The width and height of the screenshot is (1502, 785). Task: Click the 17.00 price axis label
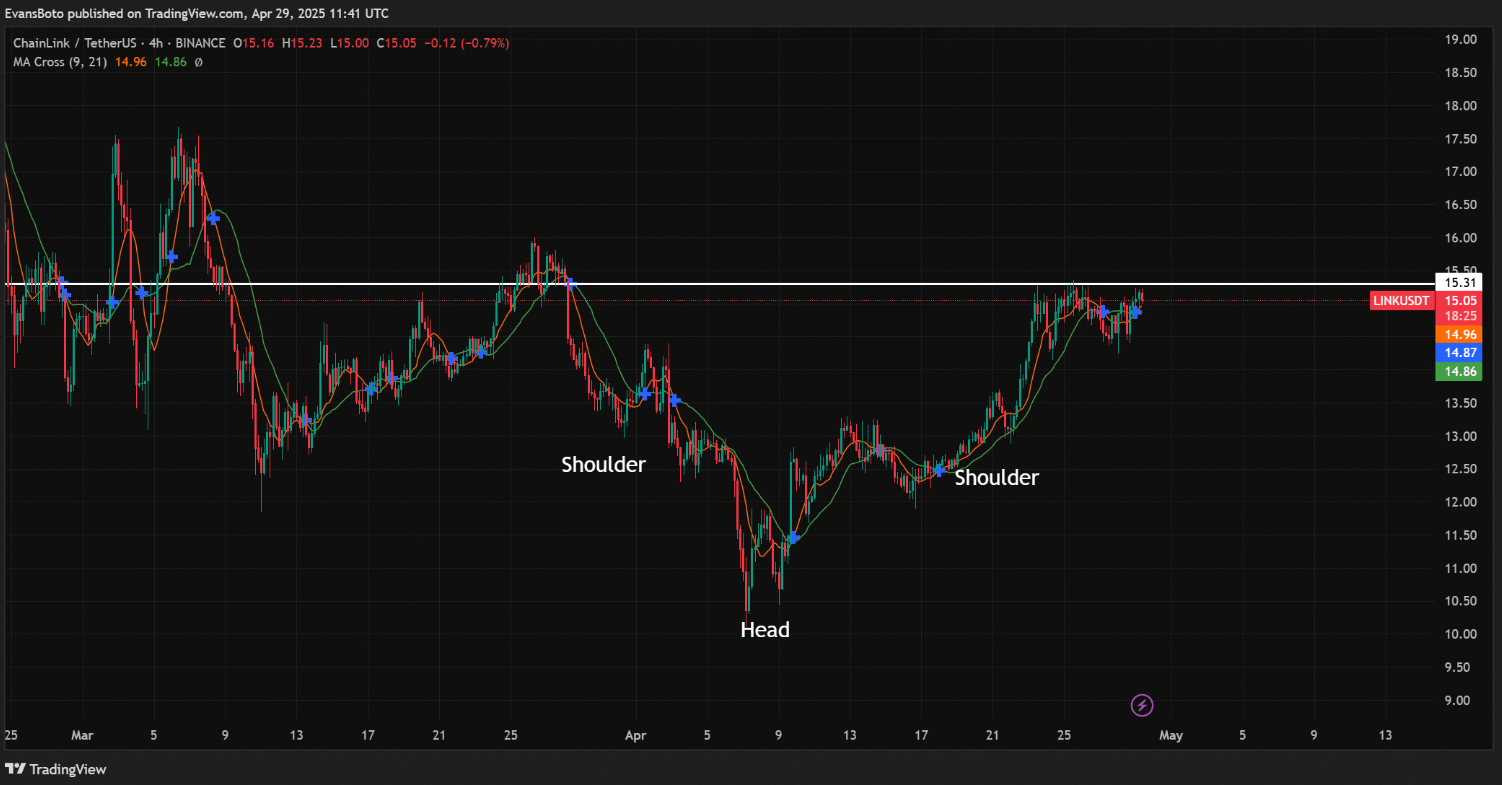[x=1461, y=172]
